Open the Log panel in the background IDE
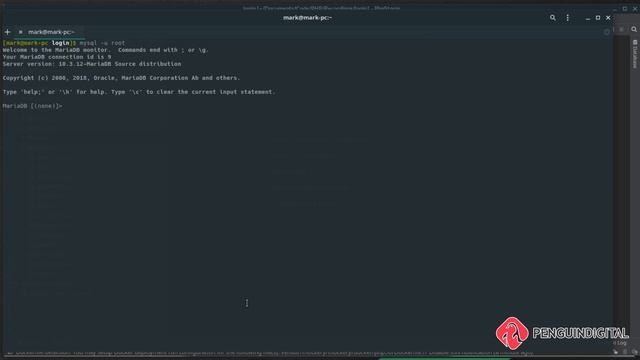640x360 pixels. tap(621, 343)
